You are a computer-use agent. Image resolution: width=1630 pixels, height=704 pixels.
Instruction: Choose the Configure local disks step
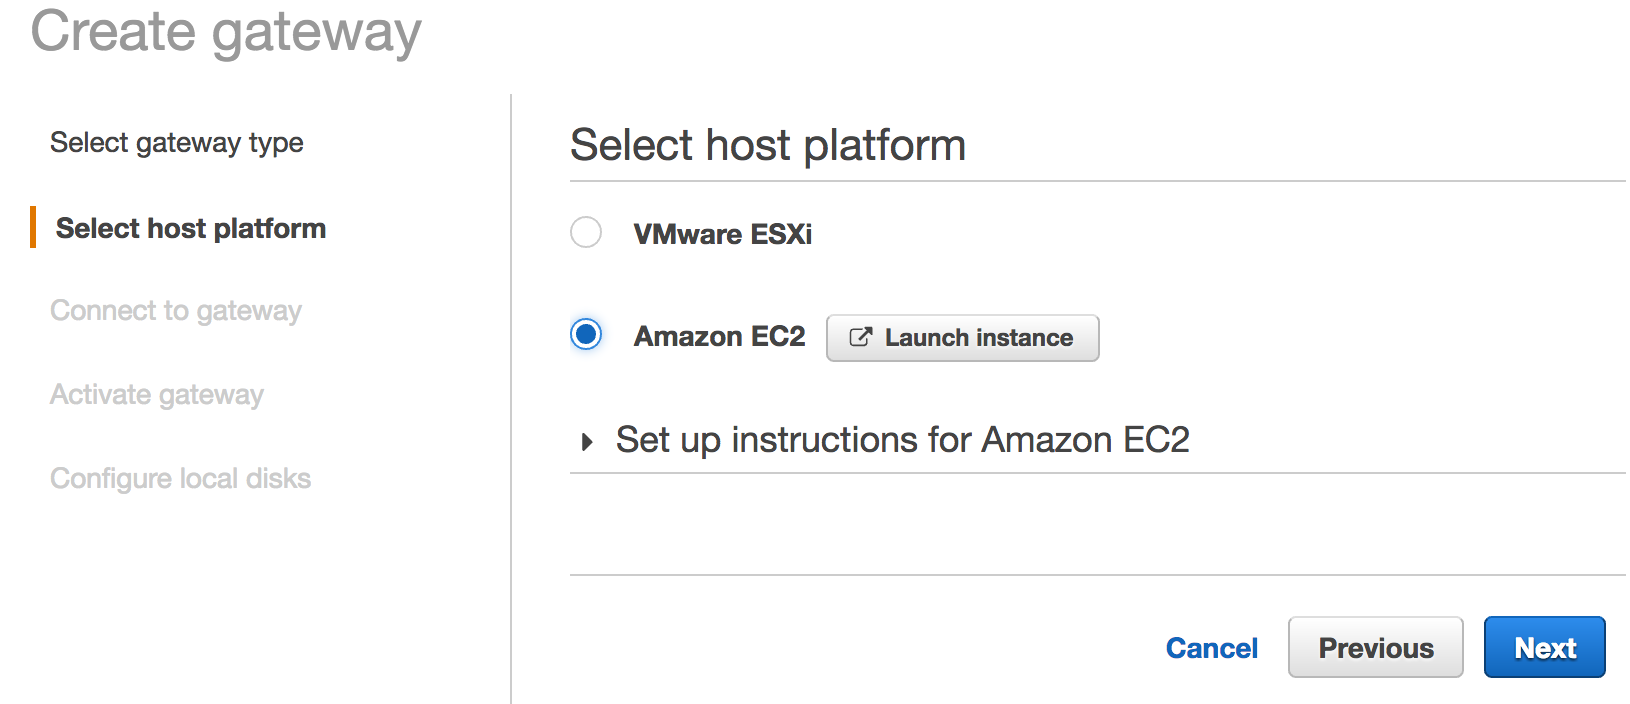181,479
